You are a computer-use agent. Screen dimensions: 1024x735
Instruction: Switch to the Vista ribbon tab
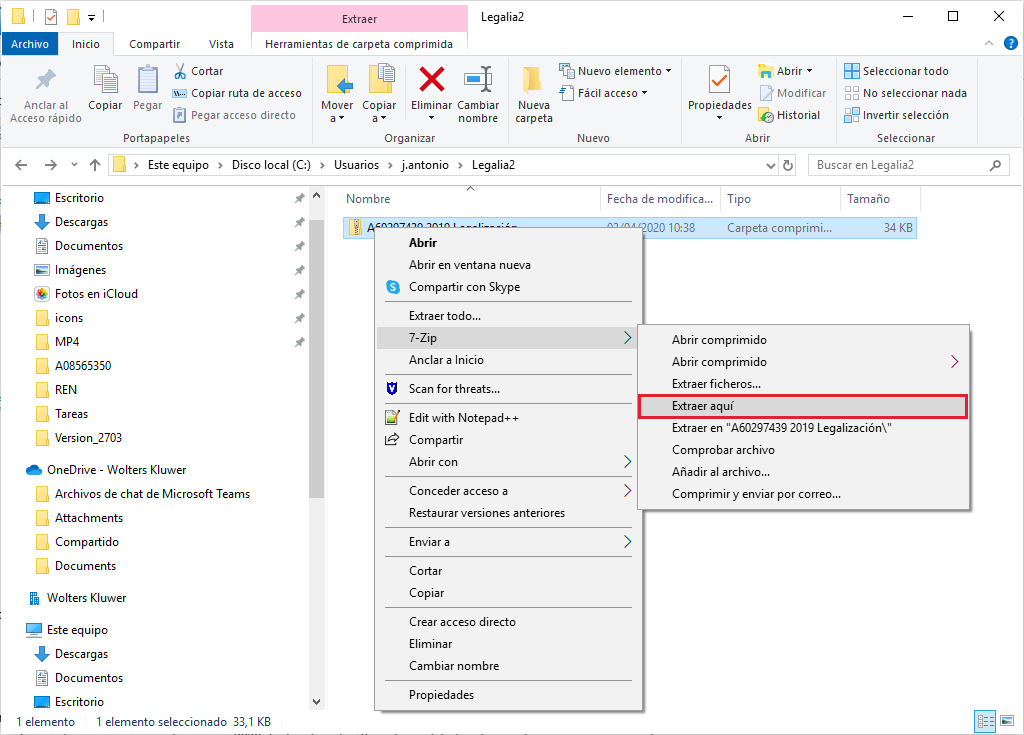221,44
